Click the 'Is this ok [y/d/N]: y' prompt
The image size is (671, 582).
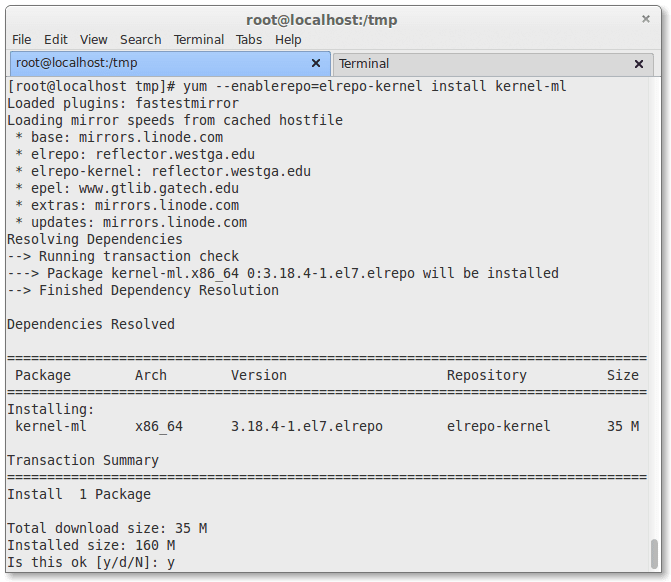91,563
